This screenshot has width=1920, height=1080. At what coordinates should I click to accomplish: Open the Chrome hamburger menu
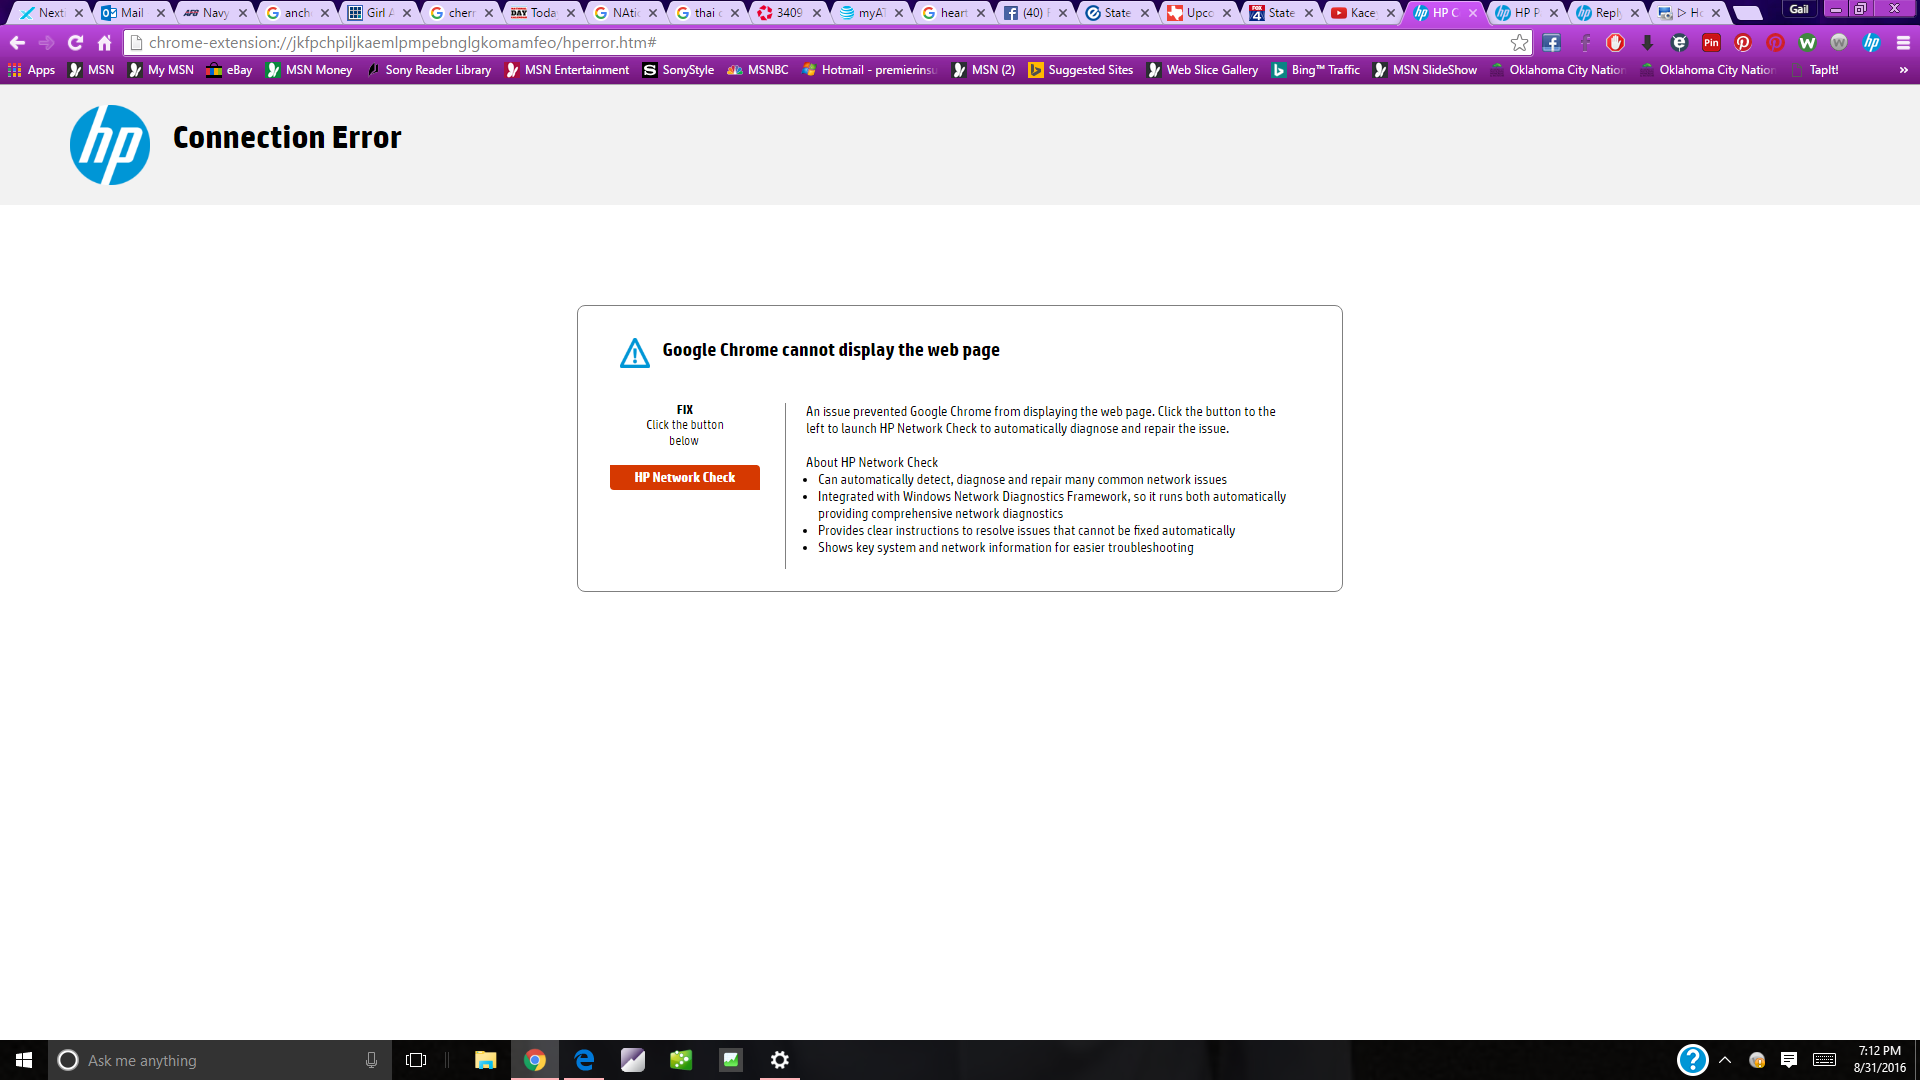tap(1903, 43)
